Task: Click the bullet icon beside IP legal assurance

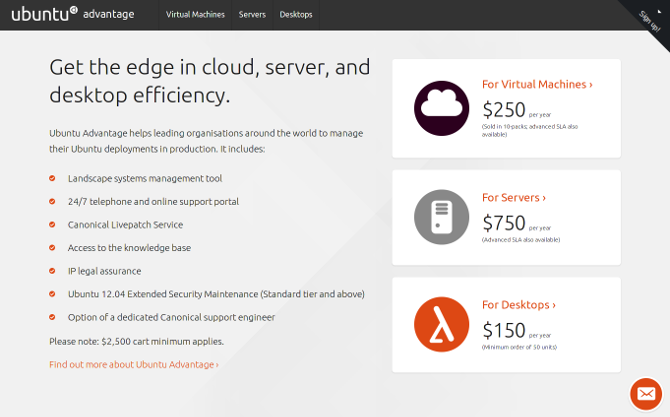Action: pos(53,271)
